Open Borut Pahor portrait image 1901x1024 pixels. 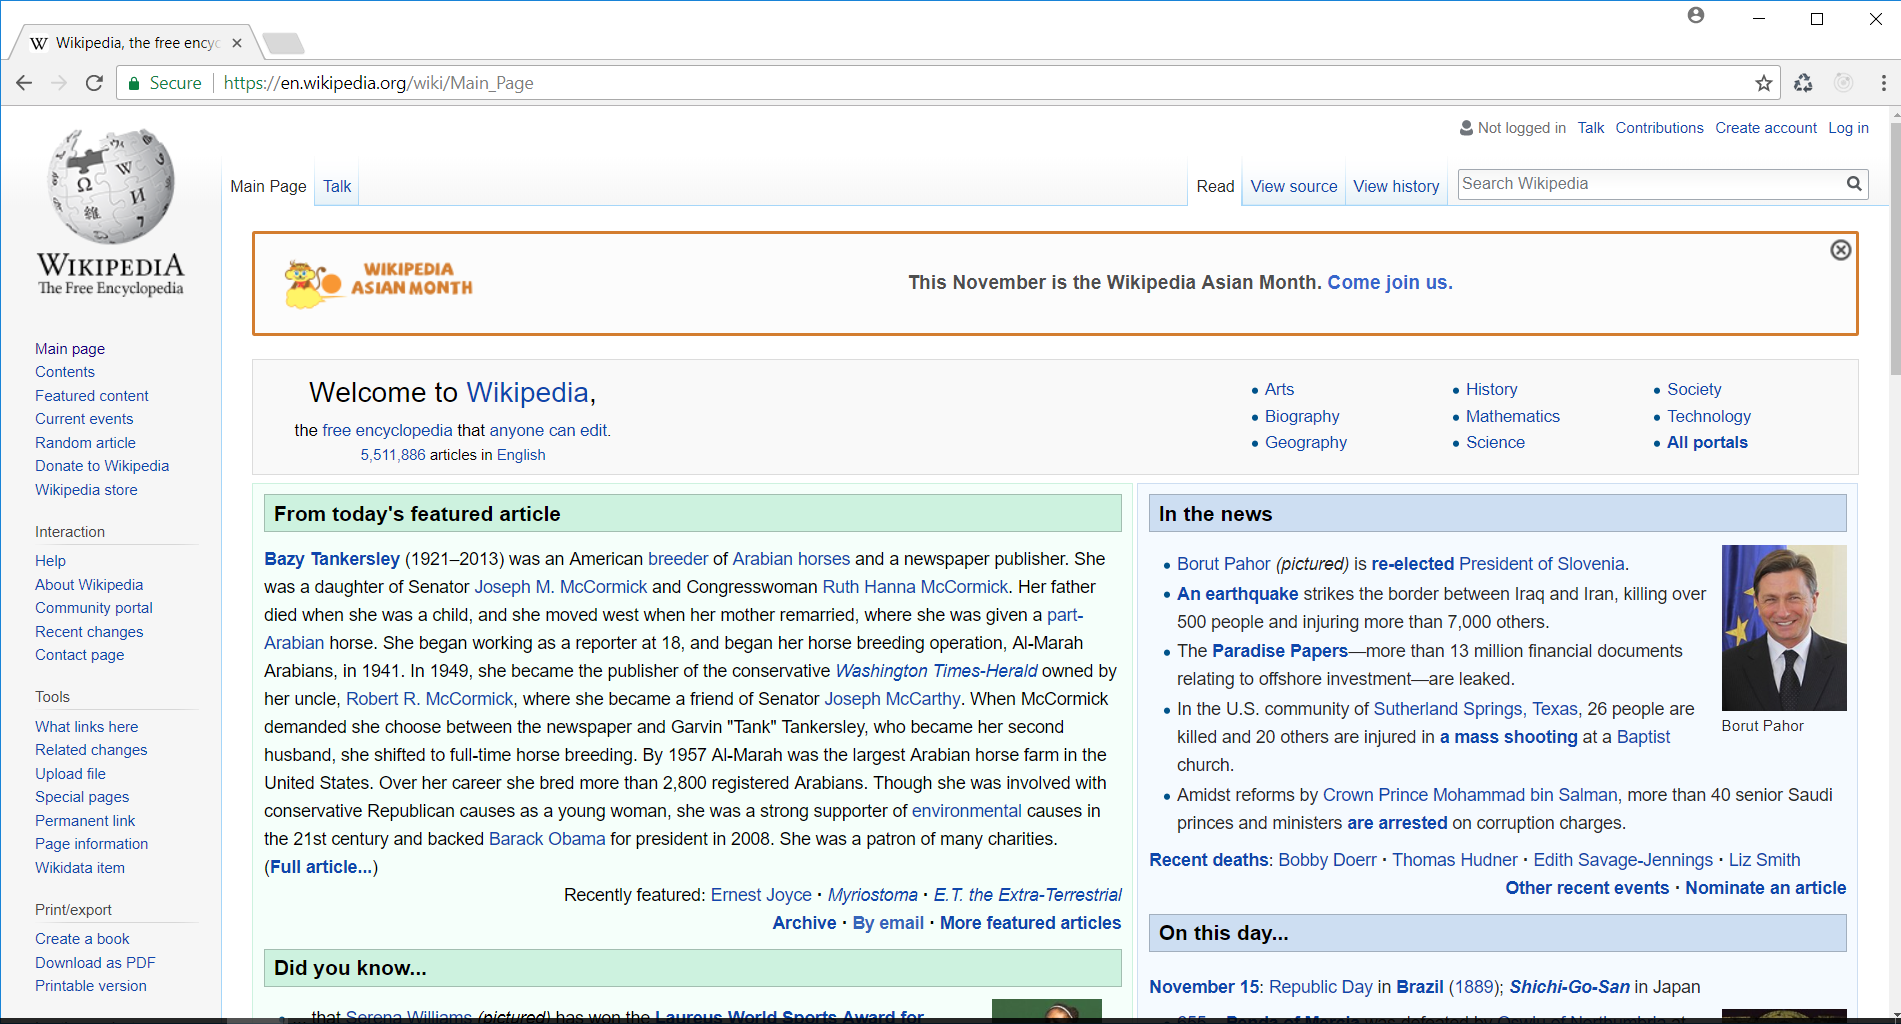[x=1784, y=628]
